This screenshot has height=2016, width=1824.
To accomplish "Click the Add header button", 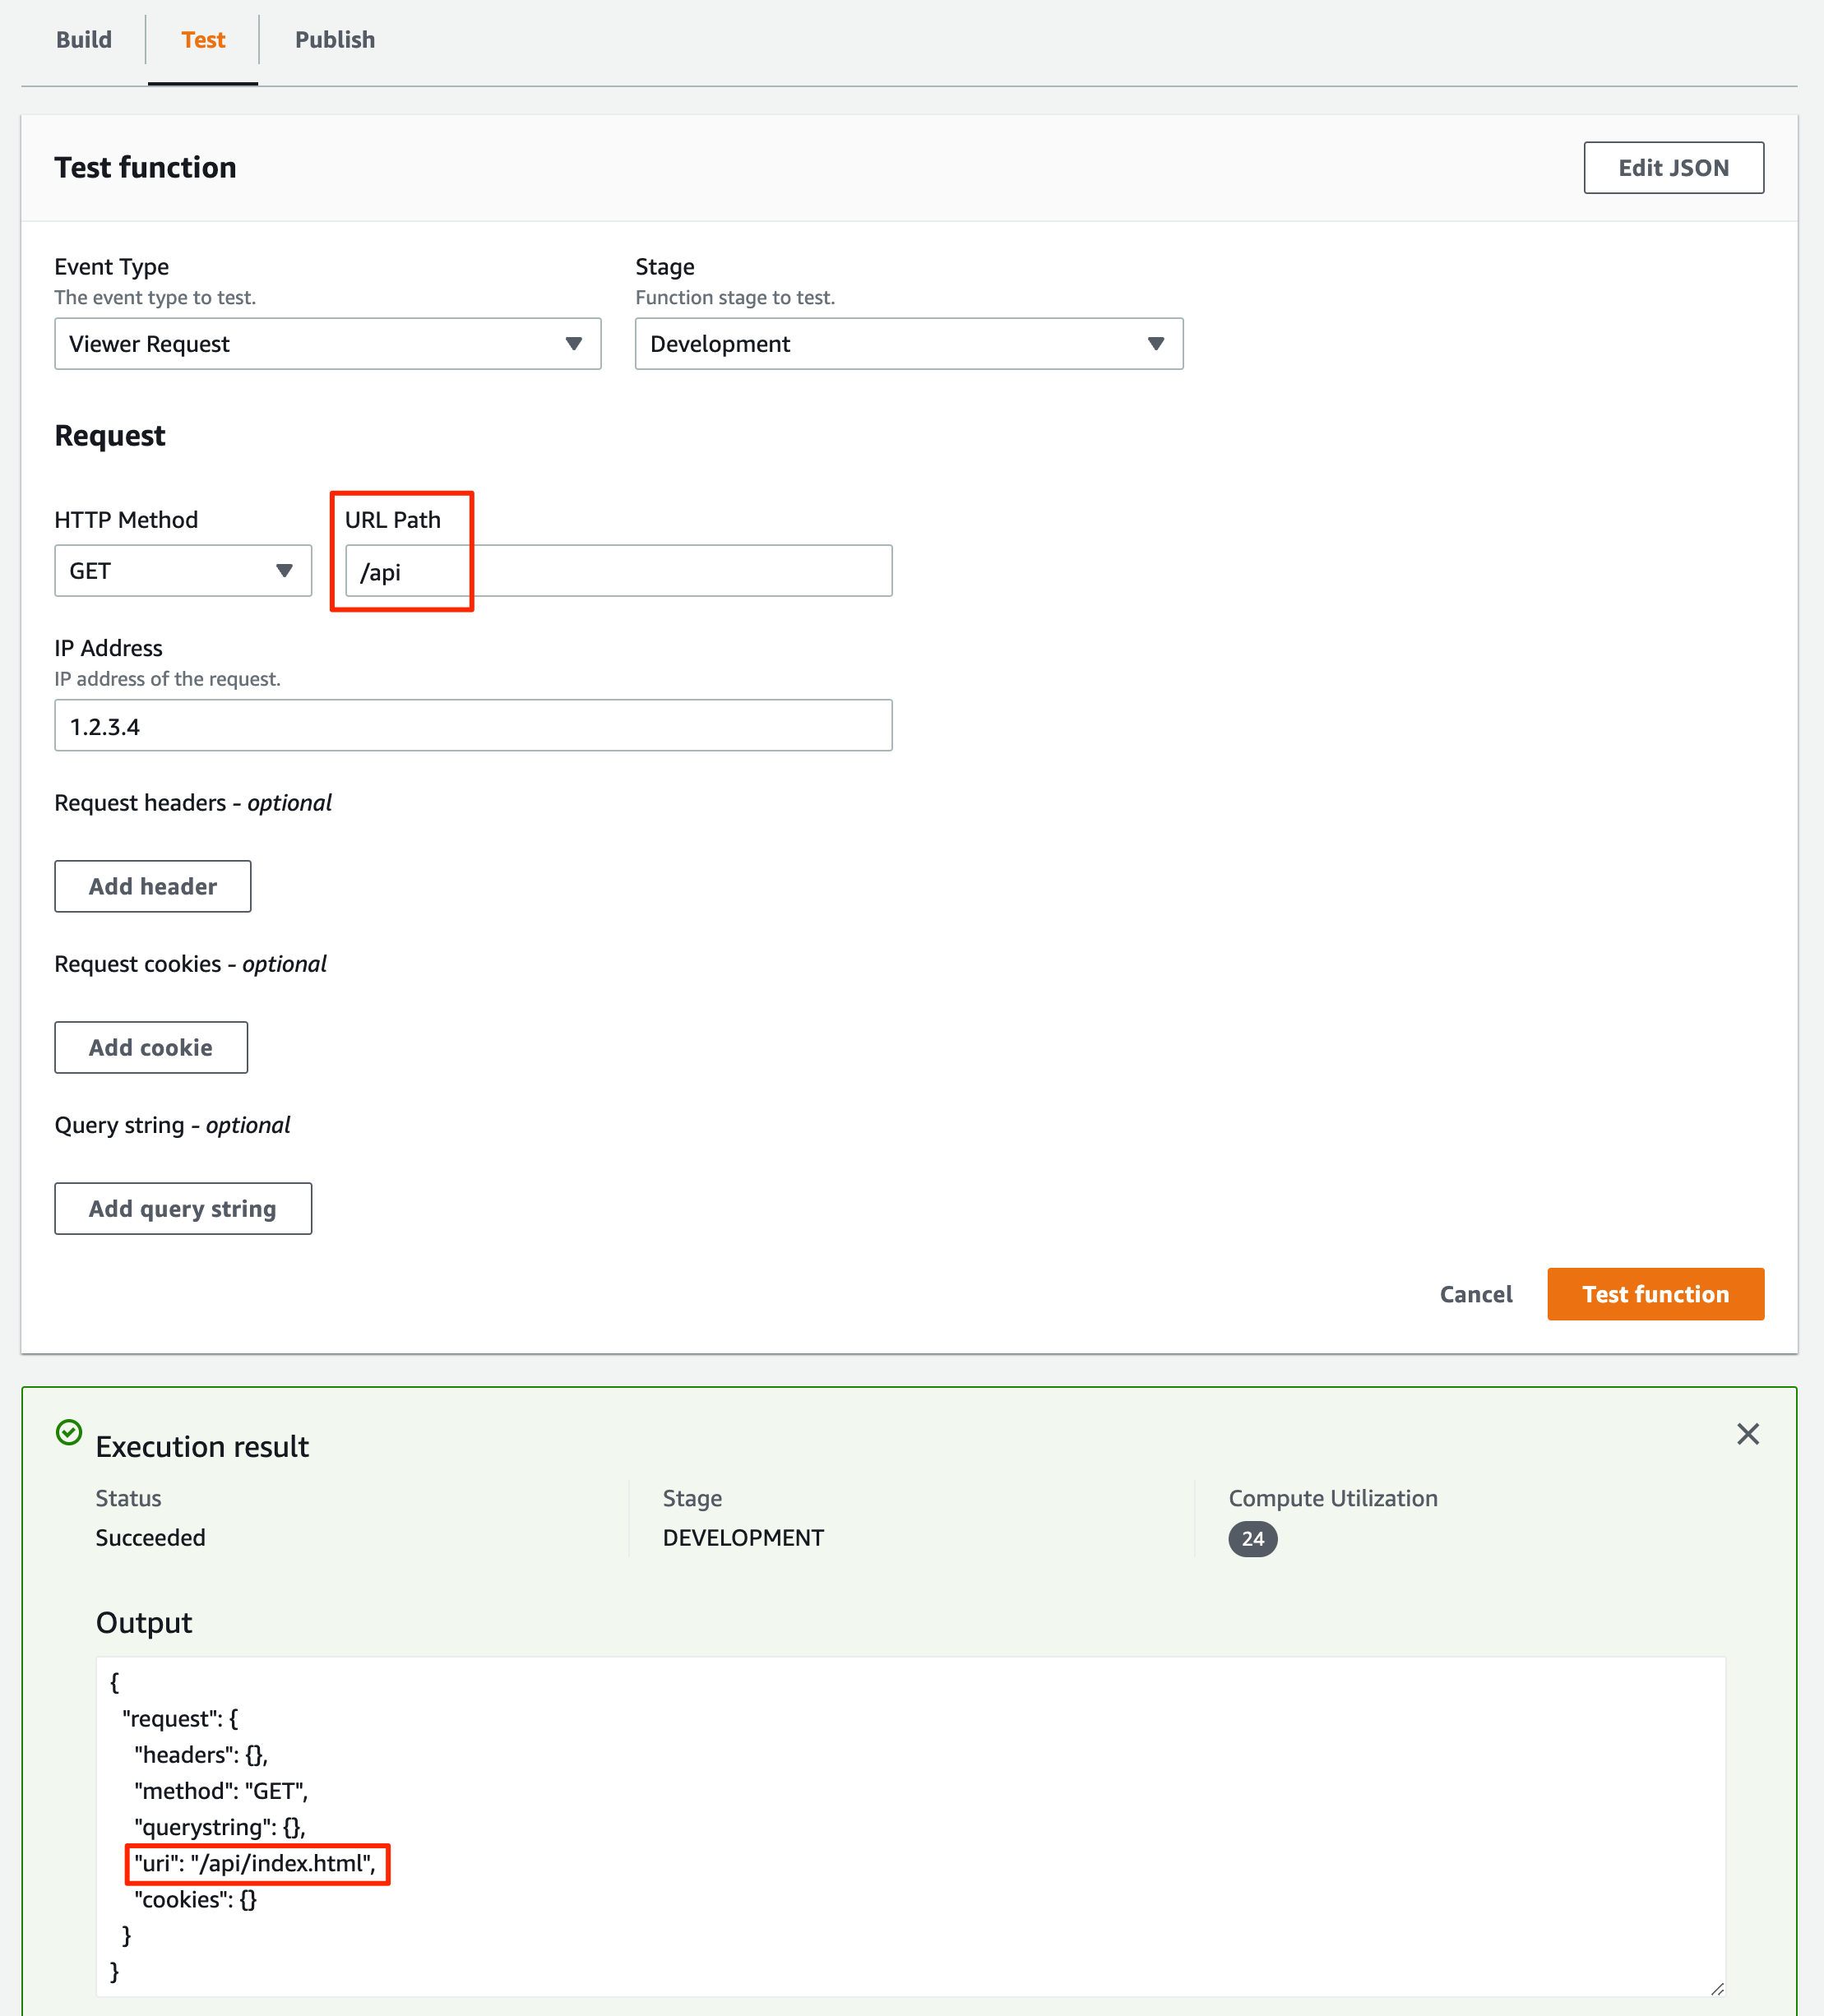I will click(152, 886).
